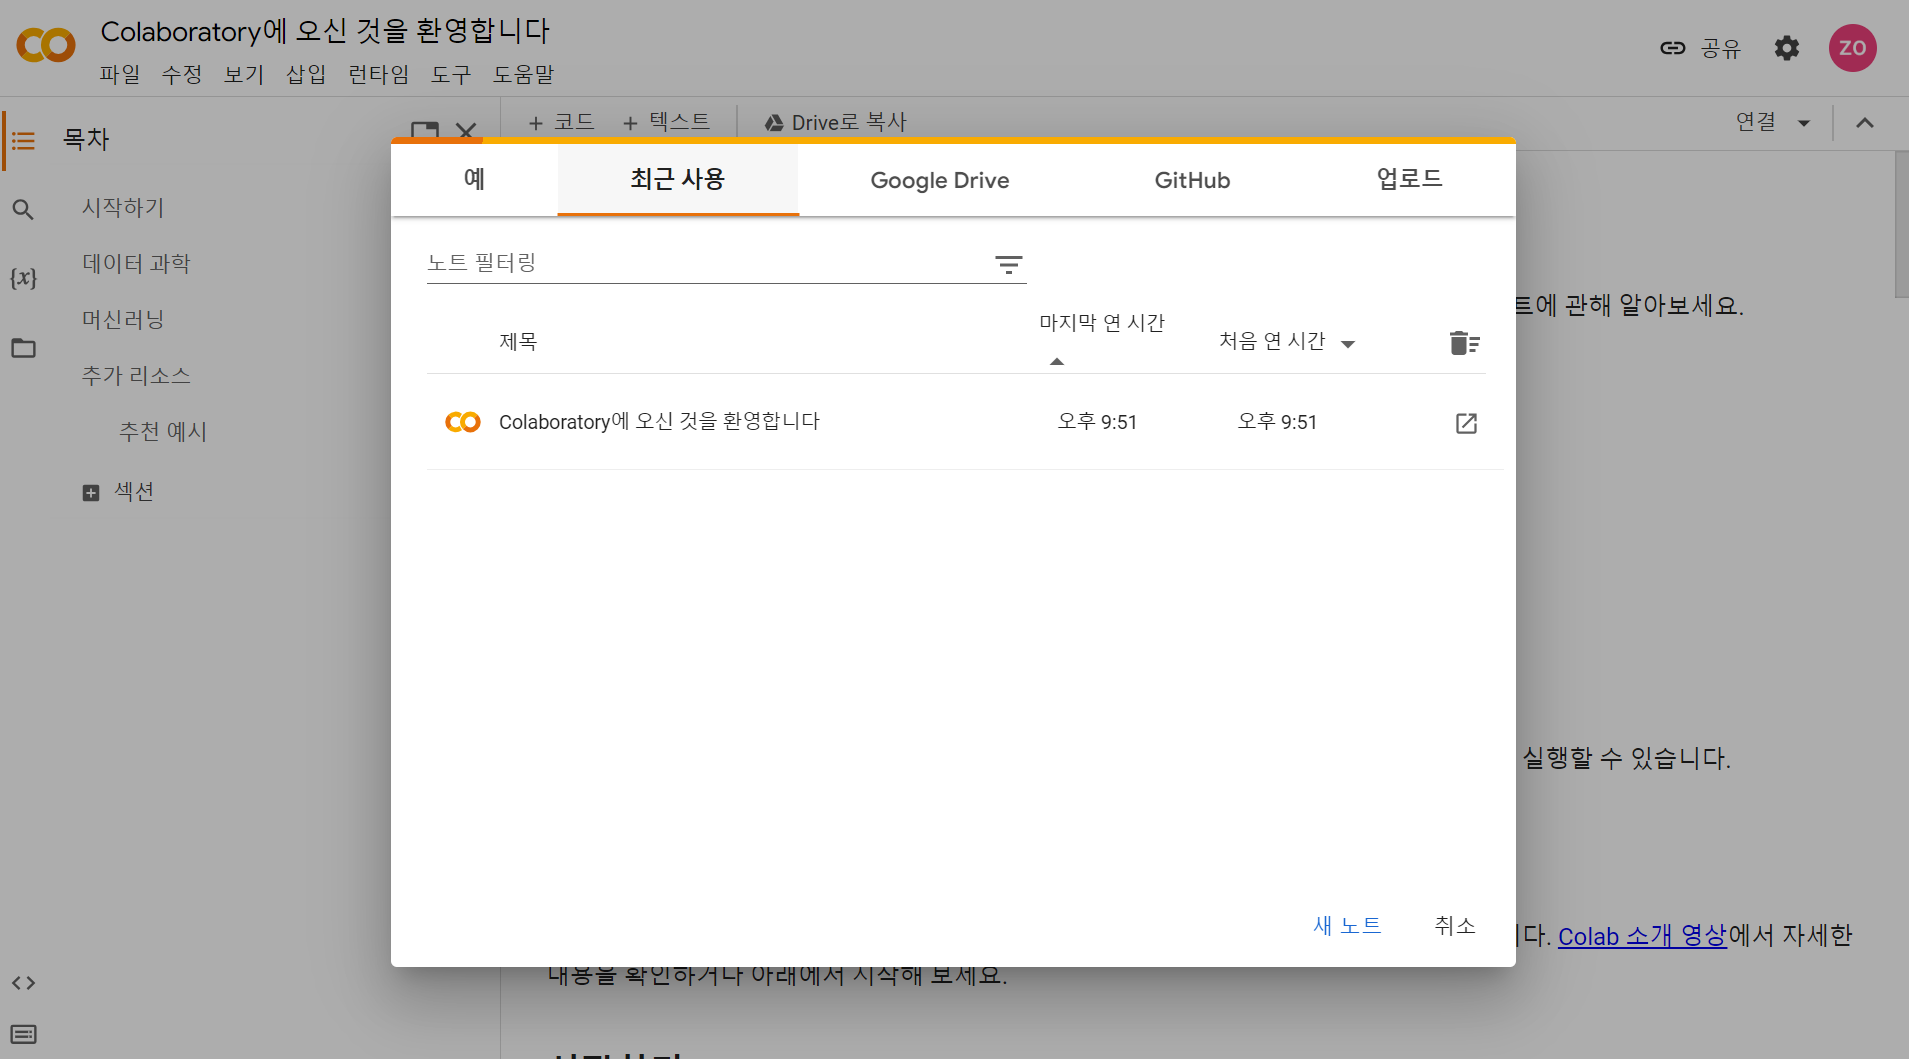The image size is (1909, 1059).
Task: Open the connect options dropdown arrow
Action: pyautogui.click(x=1804, y=123)
